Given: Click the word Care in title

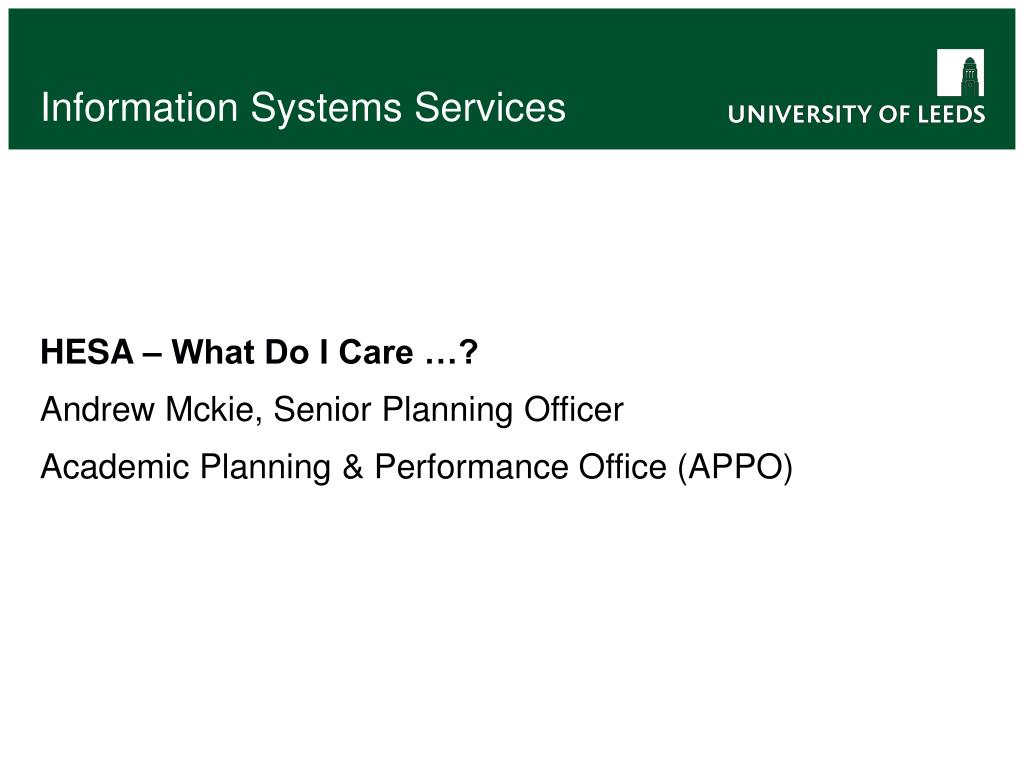Looking at the screenshot, I should (376, 353).
